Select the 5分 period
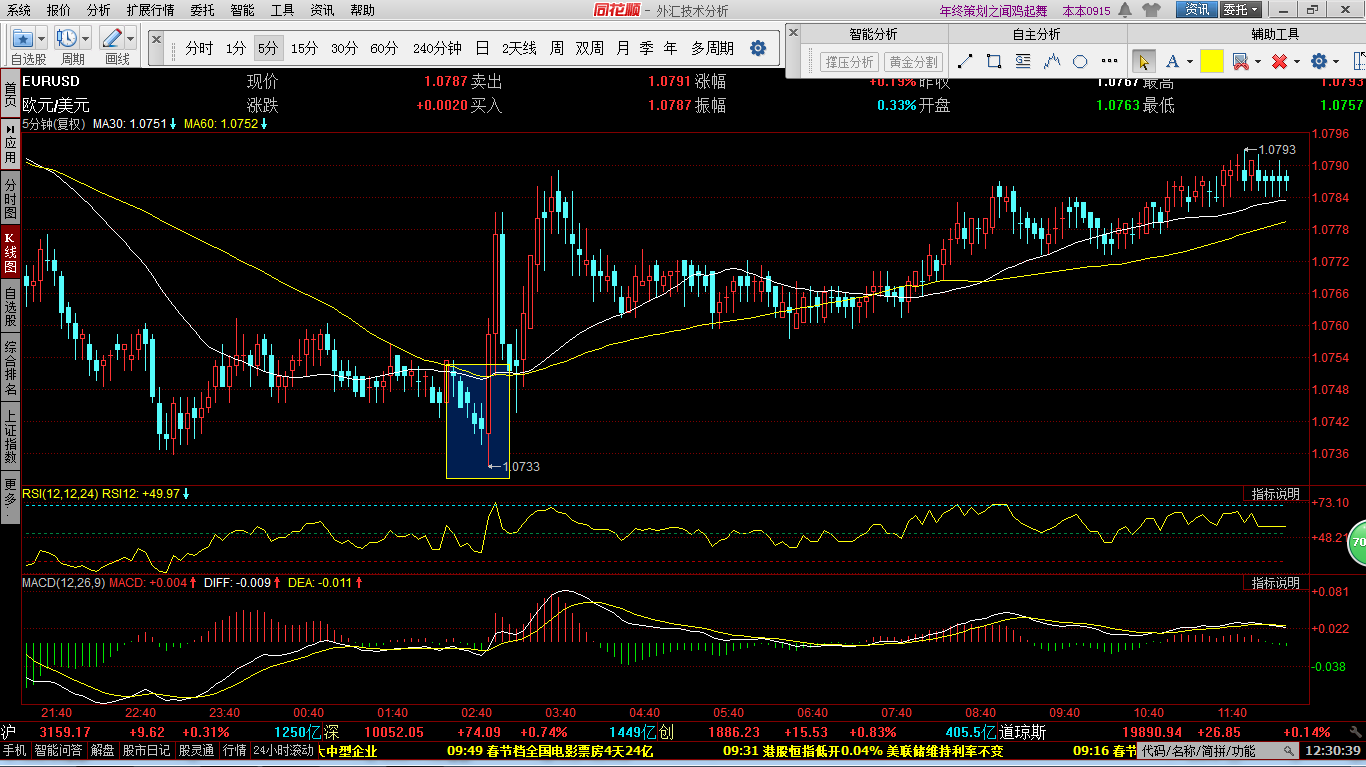1366x767 pixels. click(267, 48)
